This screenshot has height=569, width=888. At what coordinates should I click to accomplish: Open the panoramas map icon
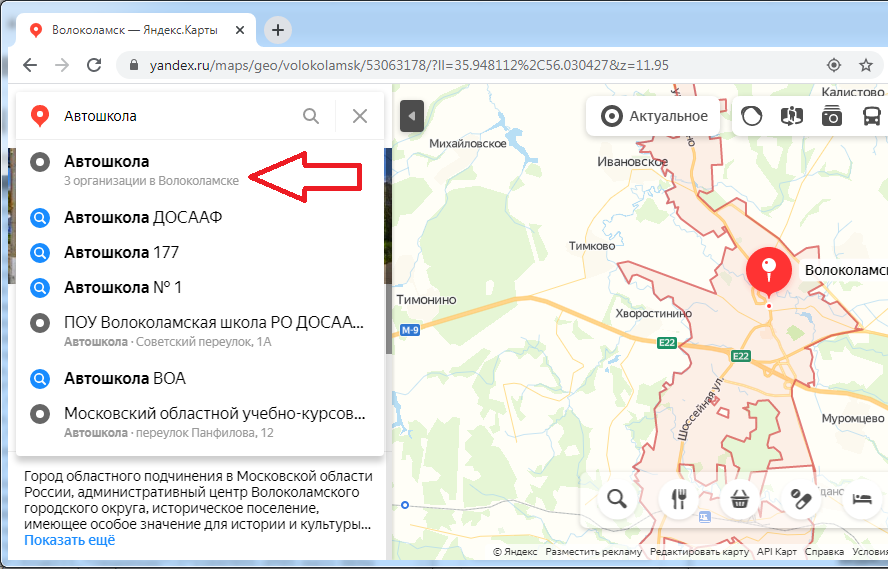(x=791, y=116)
